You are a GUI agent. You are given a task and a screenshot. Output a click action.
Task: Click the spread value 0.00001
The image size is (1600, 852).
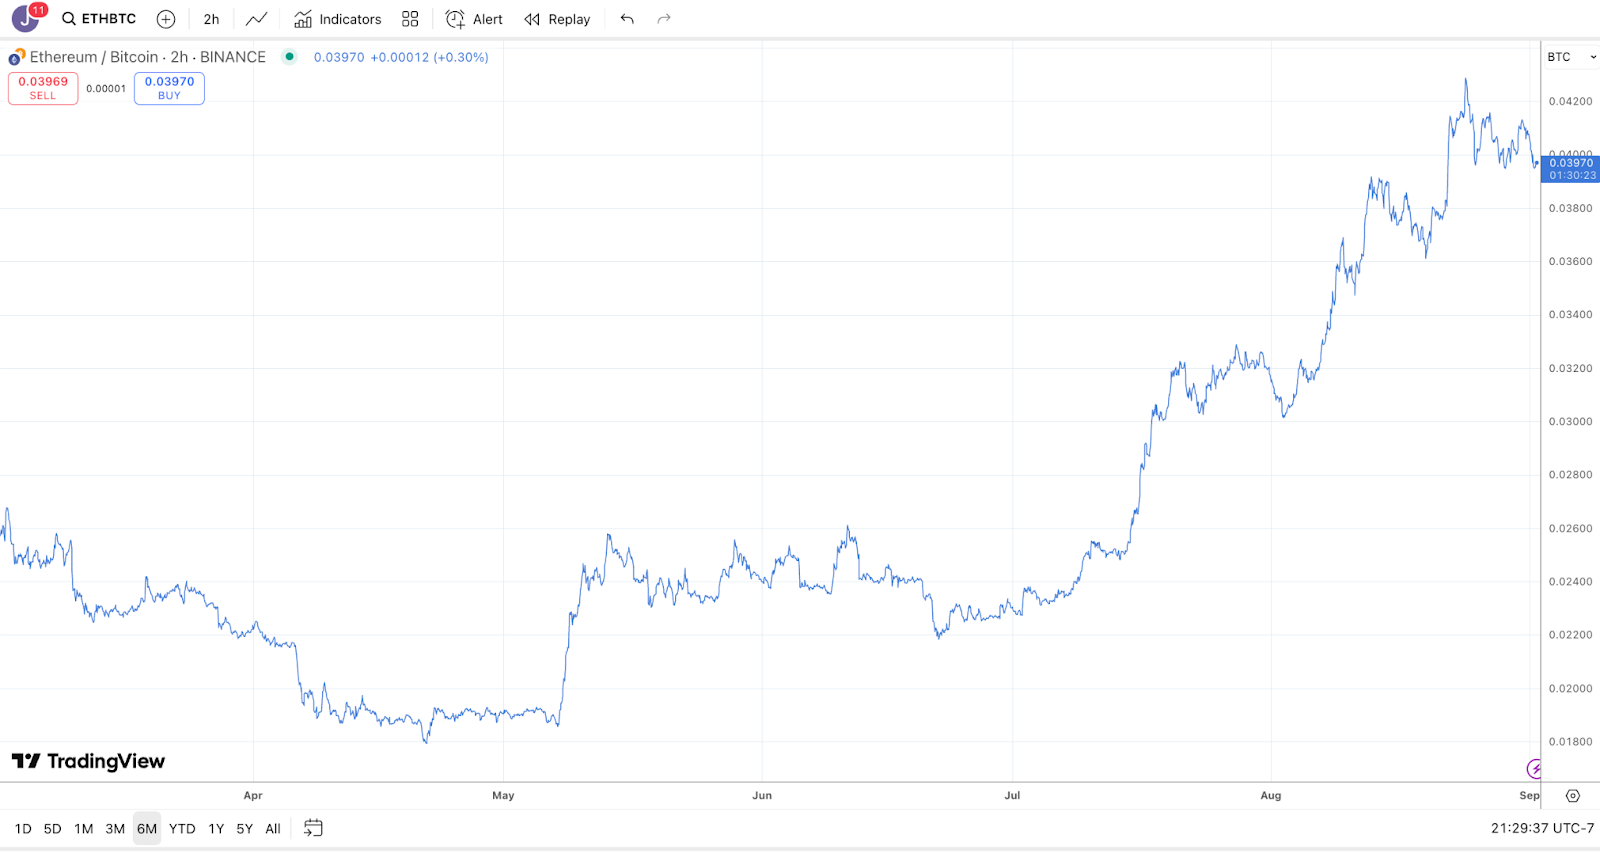pos(106,89)
